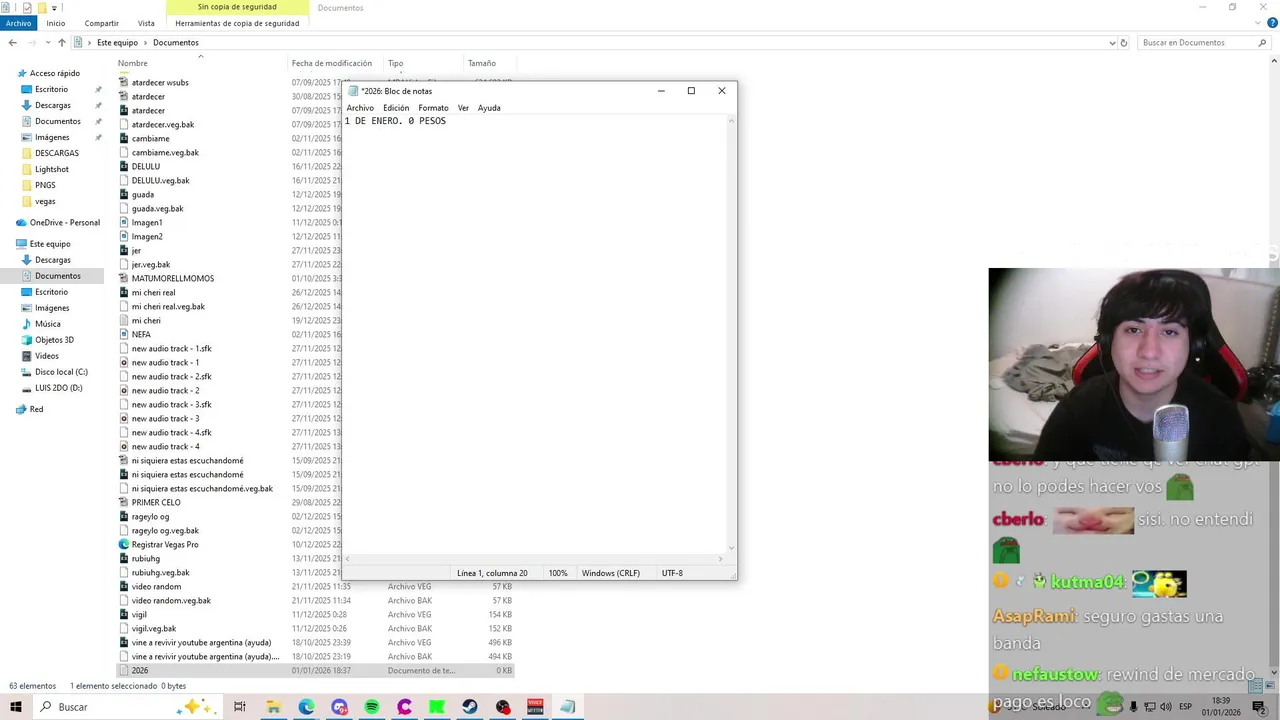Select the file named 2026
The height and width of the screenshot is (720, 1280).
point(139,671)
